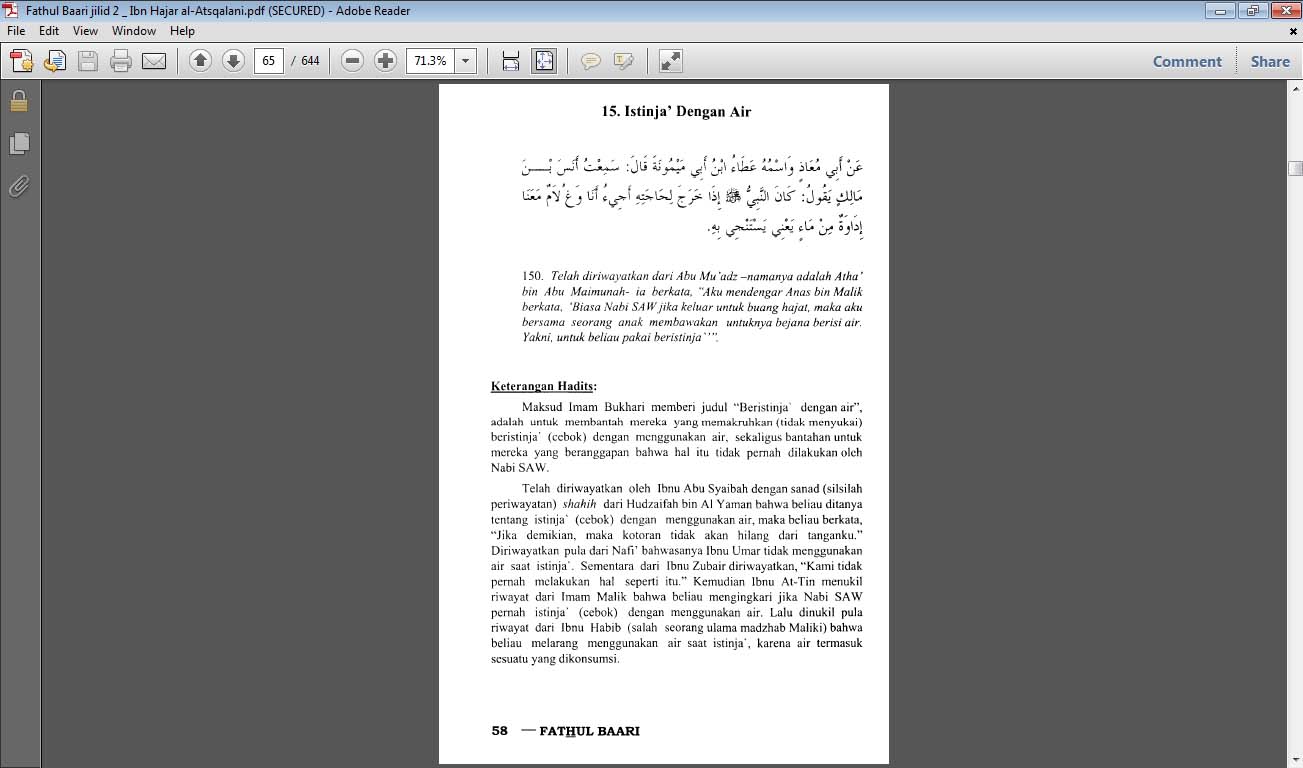The height and width of the screenshot is (768, 1303).
Task: Zoom out of the page
Action: (x=352, y=60)
